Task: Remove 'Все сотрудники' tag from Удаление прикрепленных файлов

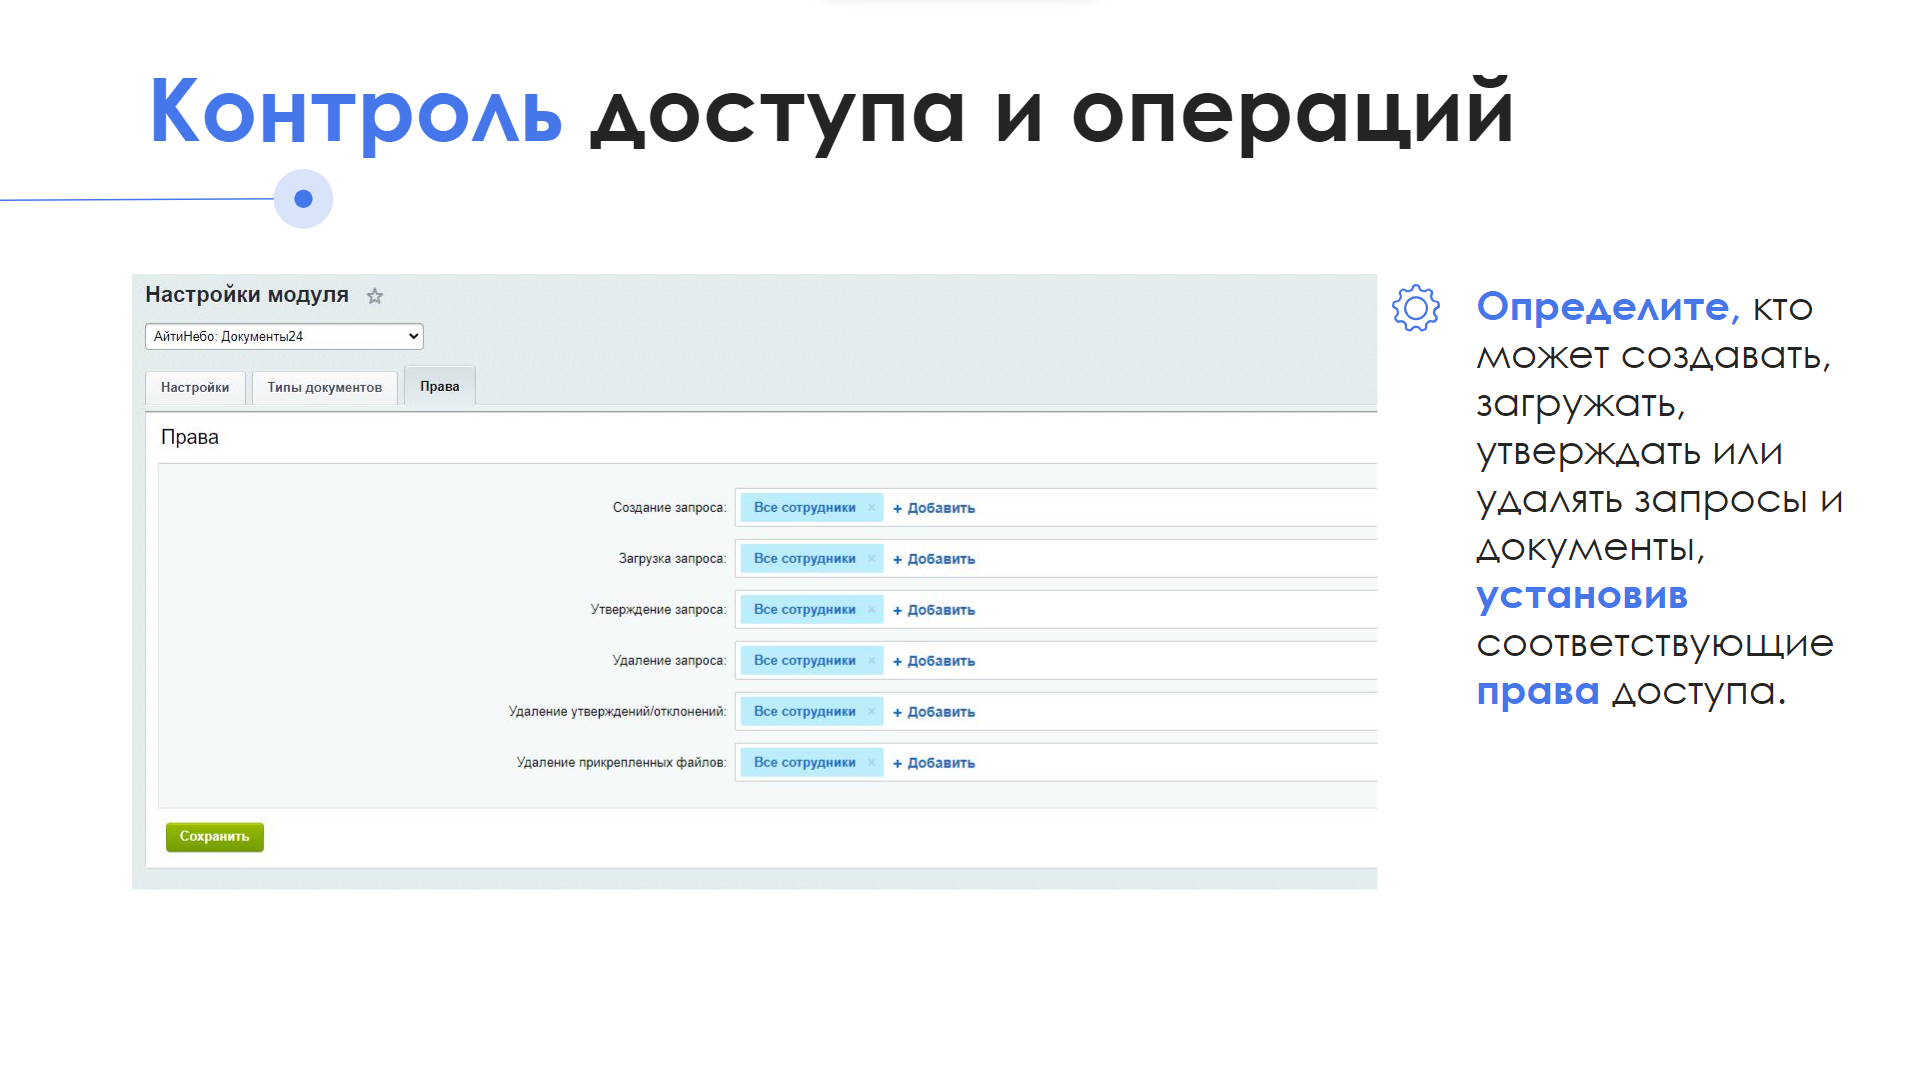Action: 871,763
